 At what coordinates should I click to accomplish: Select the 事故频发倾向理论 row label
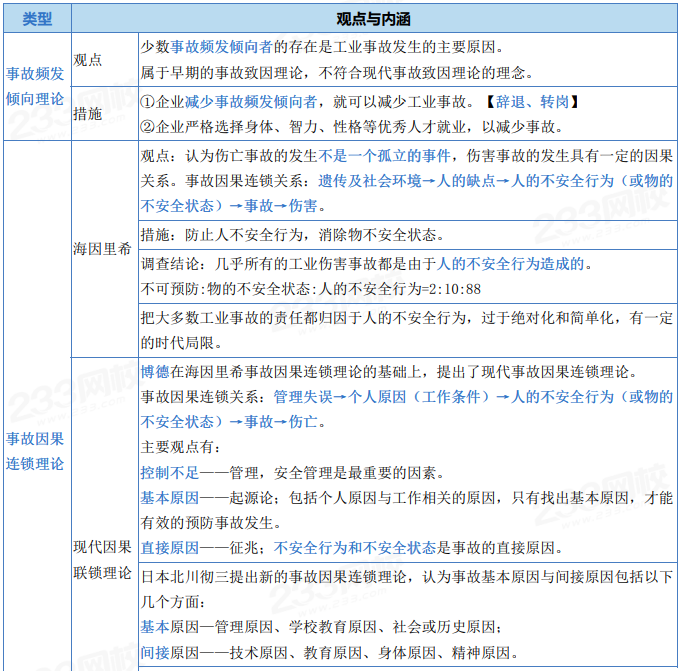pyautogui.click(x=35, y=86)
